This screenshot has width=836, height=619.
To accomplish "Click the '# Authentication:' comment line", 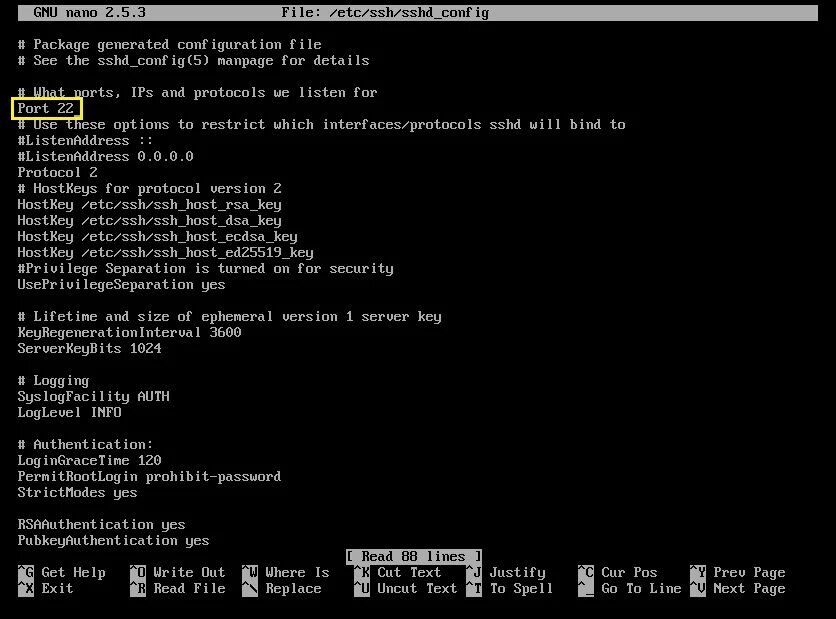I will (85, 445).
